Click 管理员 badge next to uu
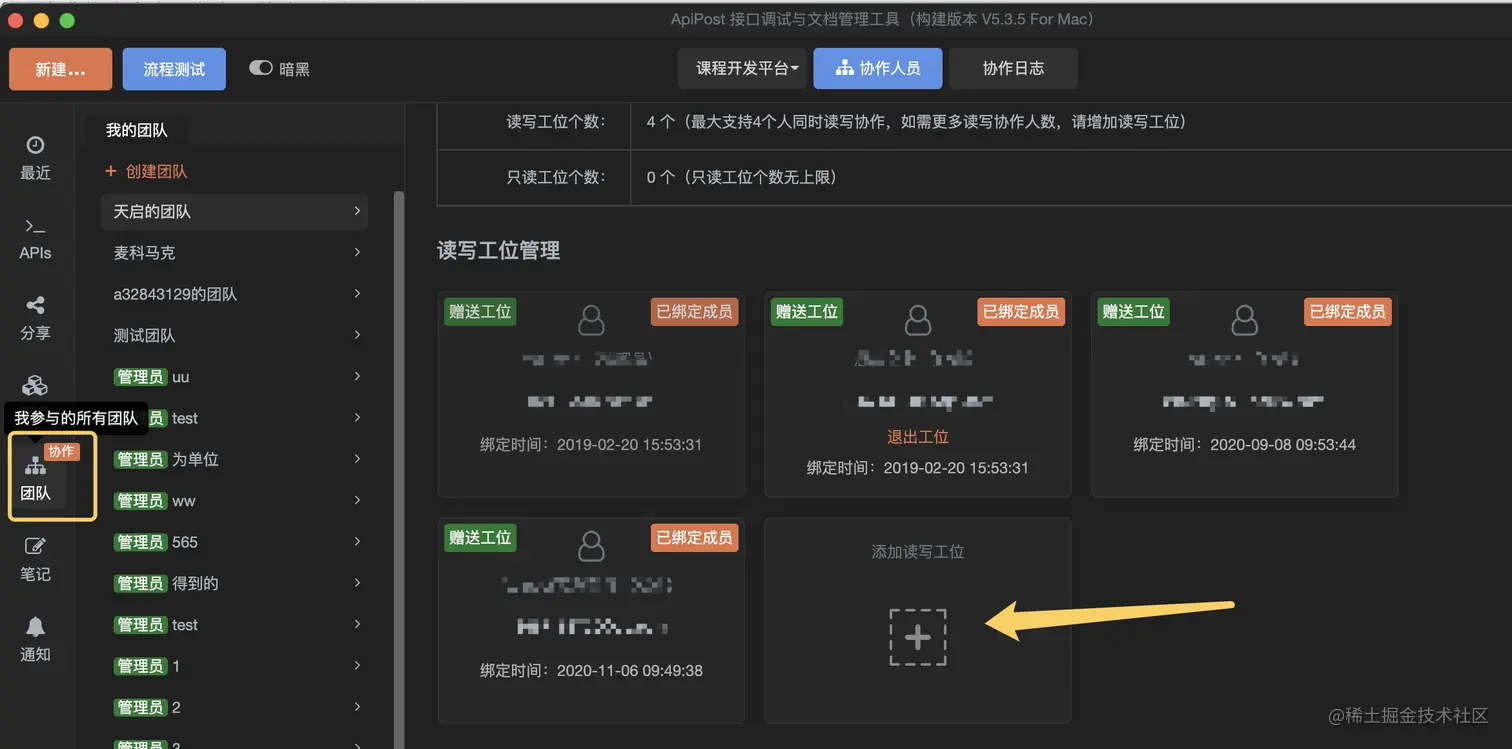 coord(140,377)
